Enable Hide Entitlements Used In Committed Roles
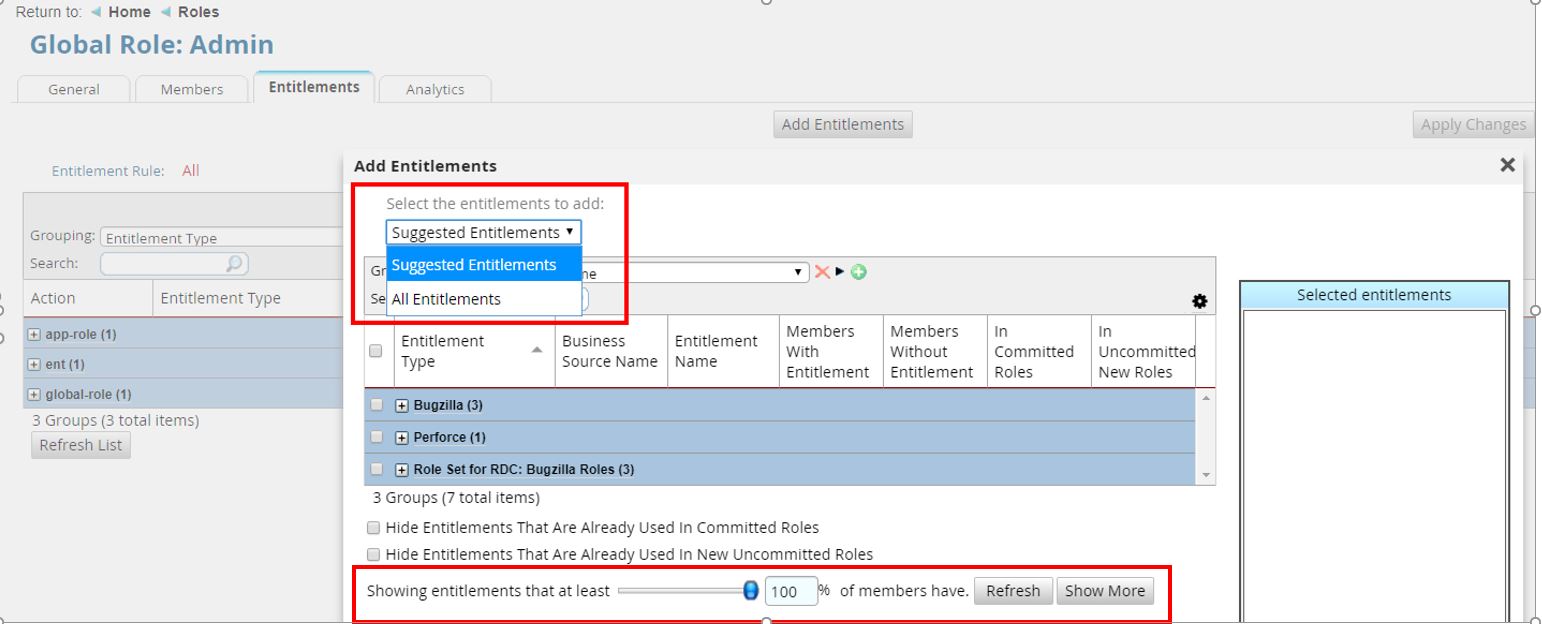Screen dimensions: 1542x624 (x=373, y=527)
